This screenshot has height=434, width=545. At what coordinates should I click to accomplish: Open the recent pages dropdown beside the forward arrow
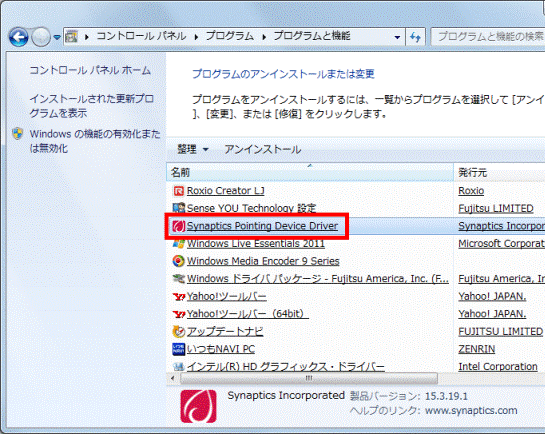click(x=57, y=36)
